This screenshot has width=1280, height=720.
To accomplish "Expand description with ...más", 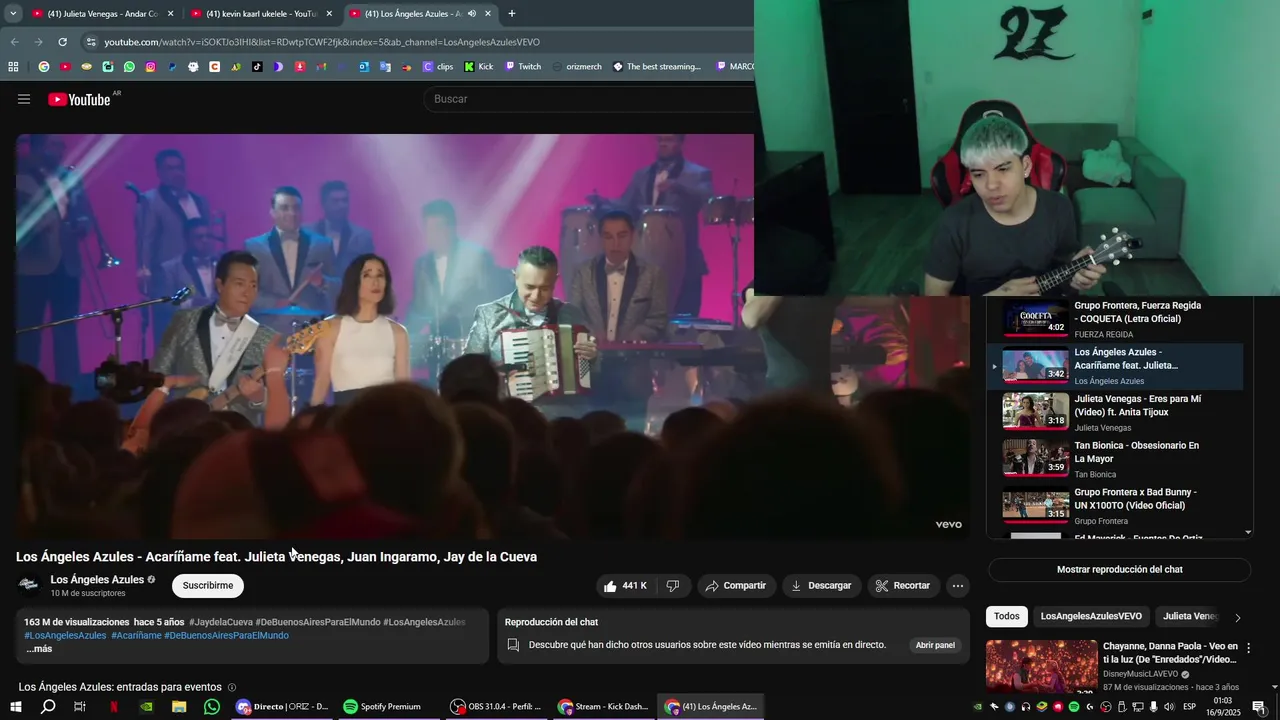I will pos(39,649).
